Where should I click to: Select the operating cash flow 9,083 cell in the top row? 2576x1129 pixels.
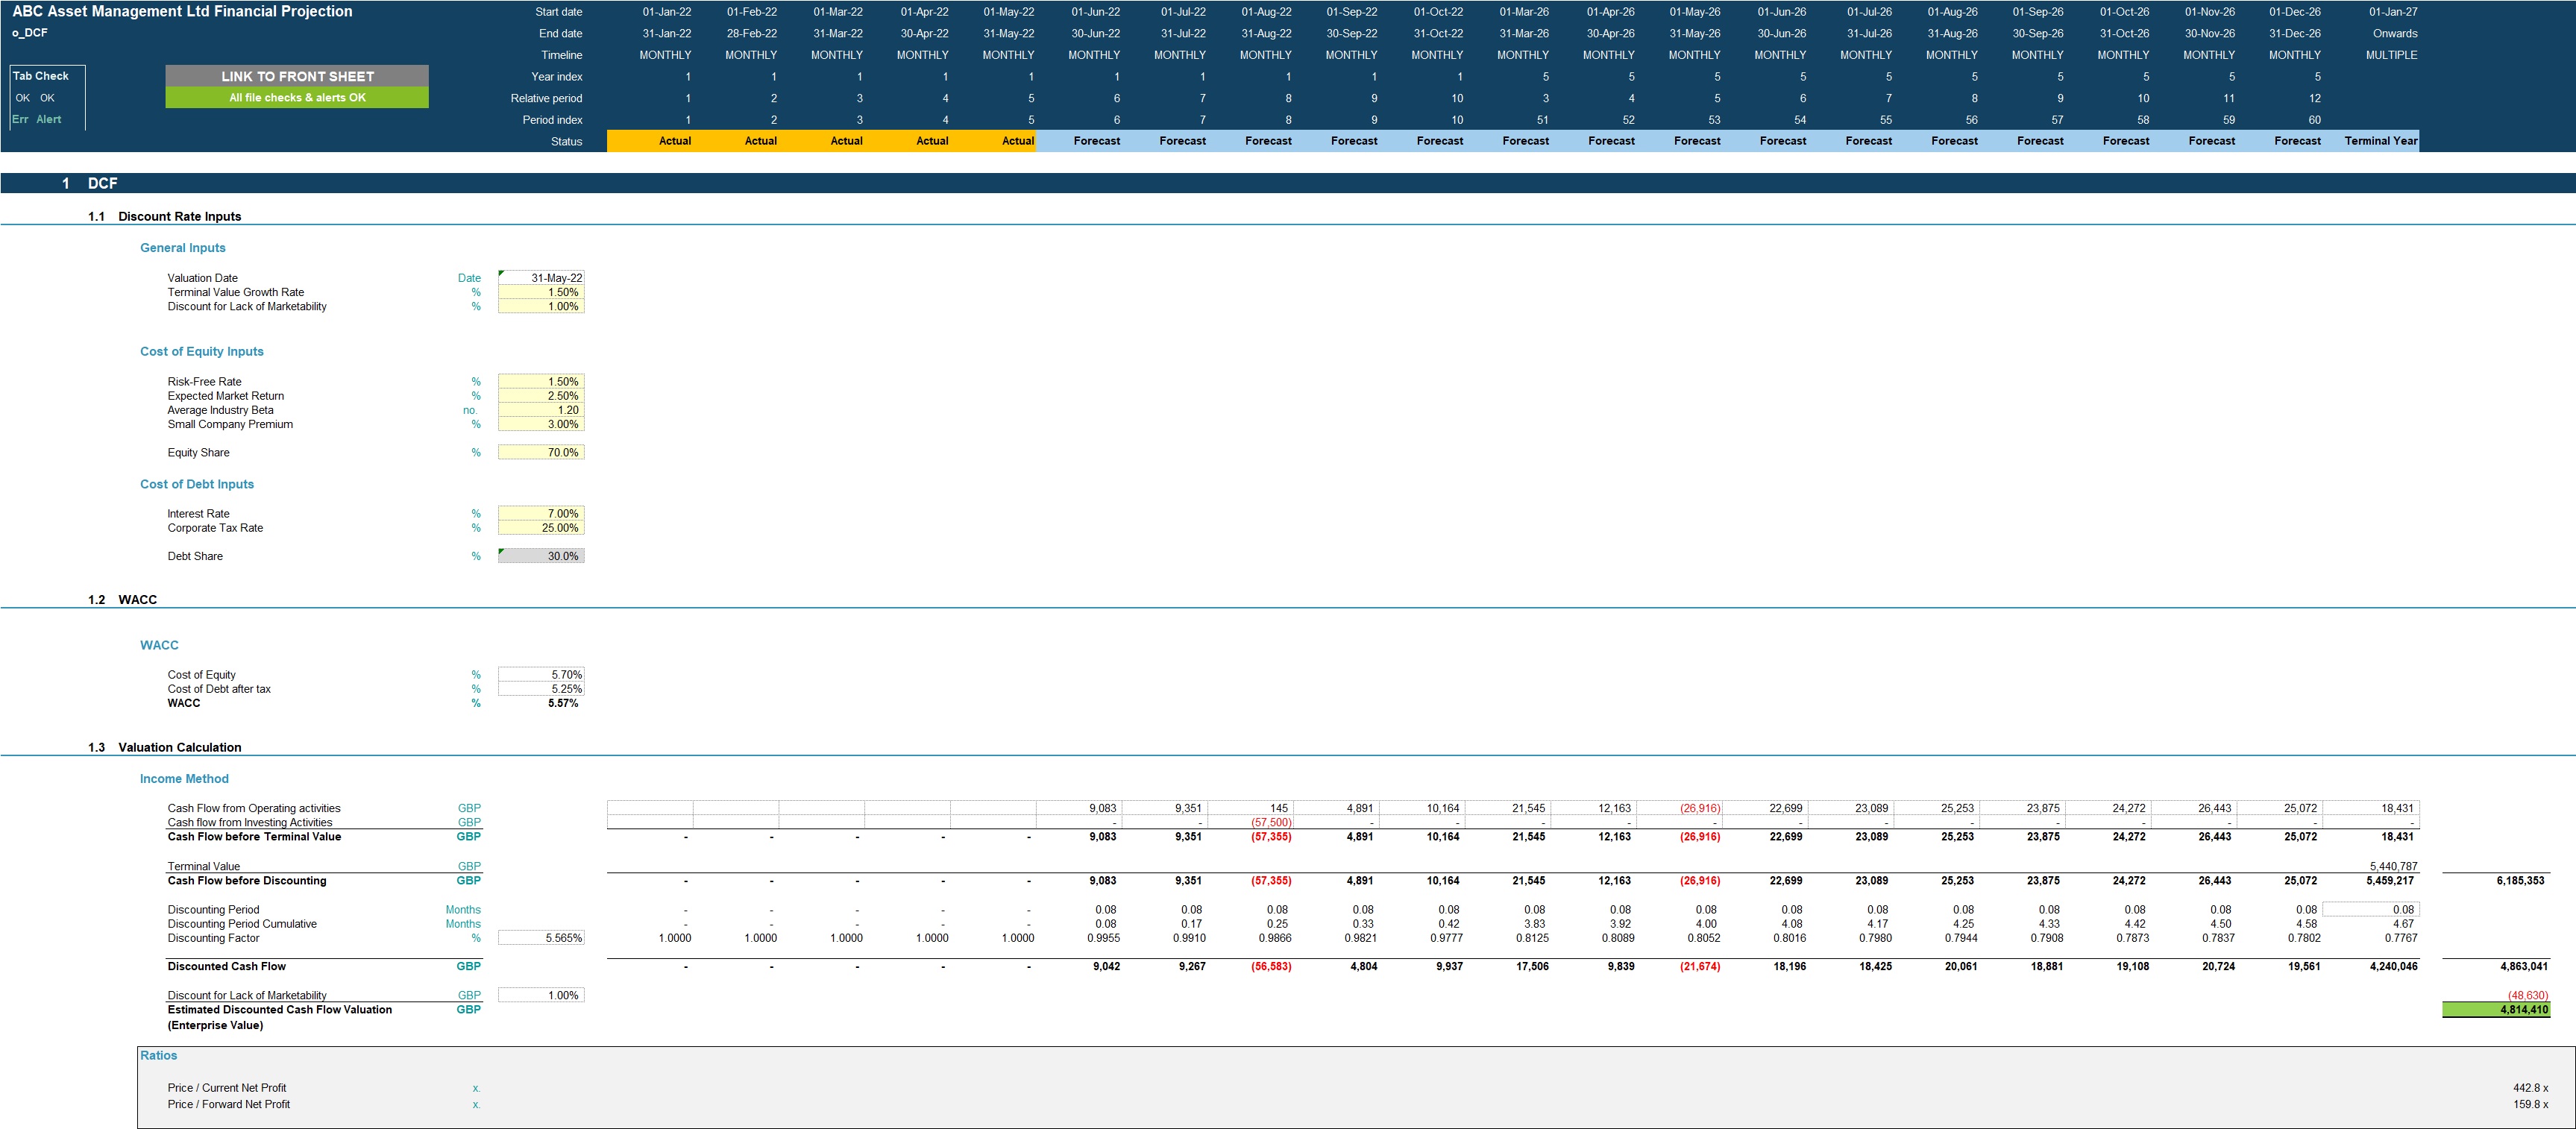1079,808
